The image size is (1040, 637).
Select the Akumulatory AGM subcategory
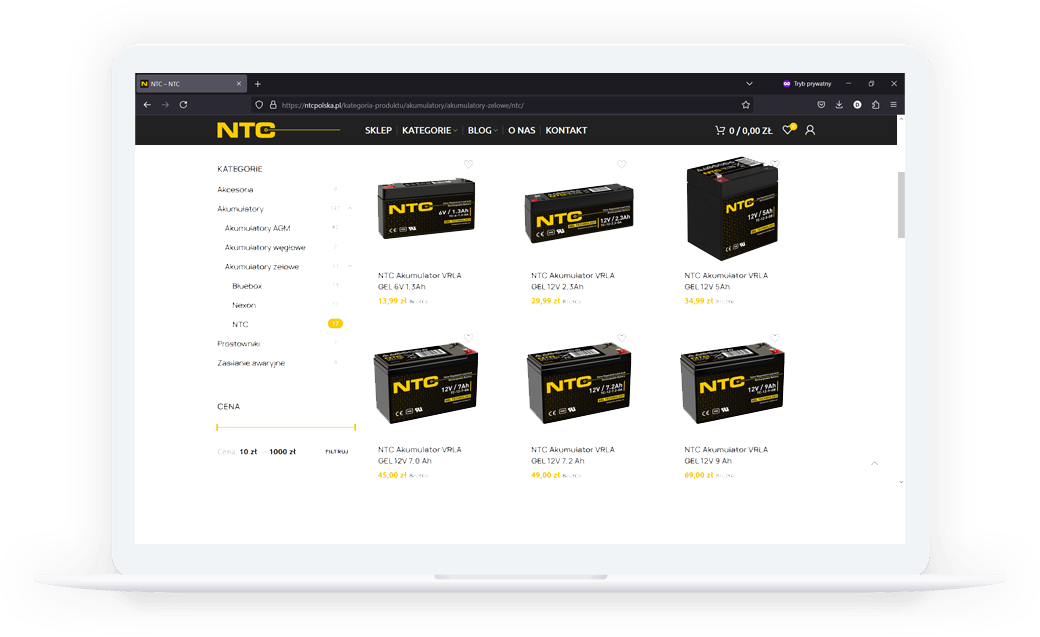[257, 228]
